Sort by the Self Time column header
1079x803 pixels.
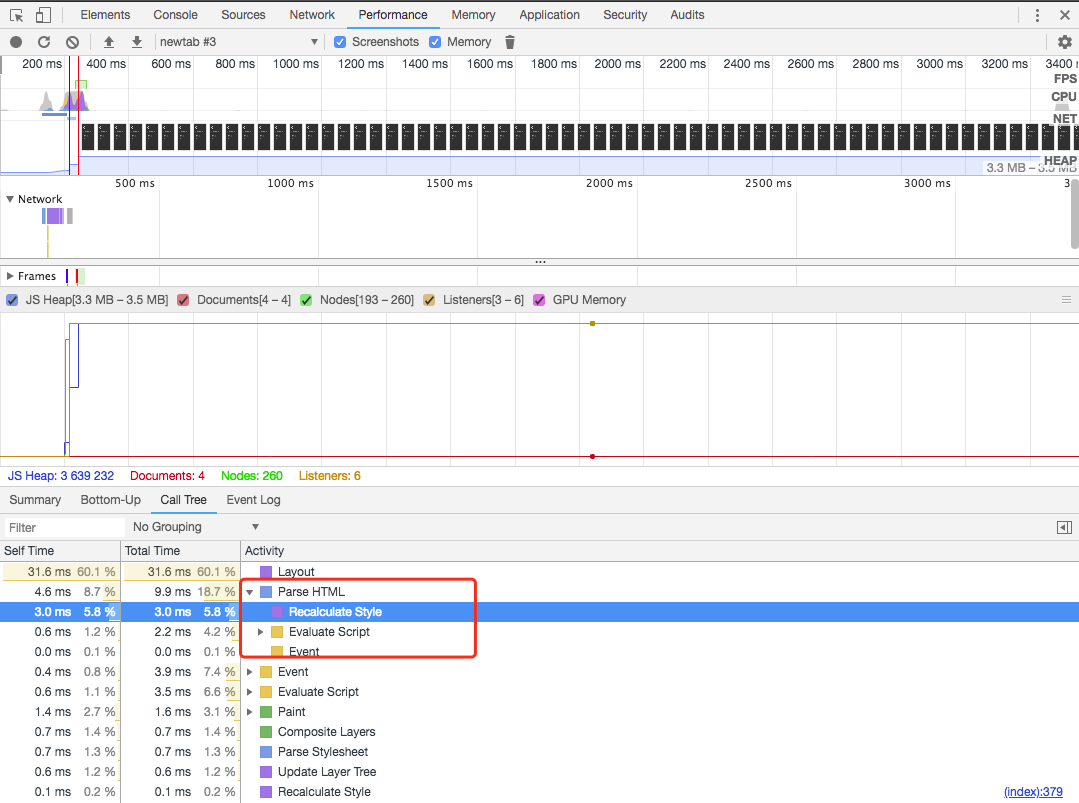(60, 550)
